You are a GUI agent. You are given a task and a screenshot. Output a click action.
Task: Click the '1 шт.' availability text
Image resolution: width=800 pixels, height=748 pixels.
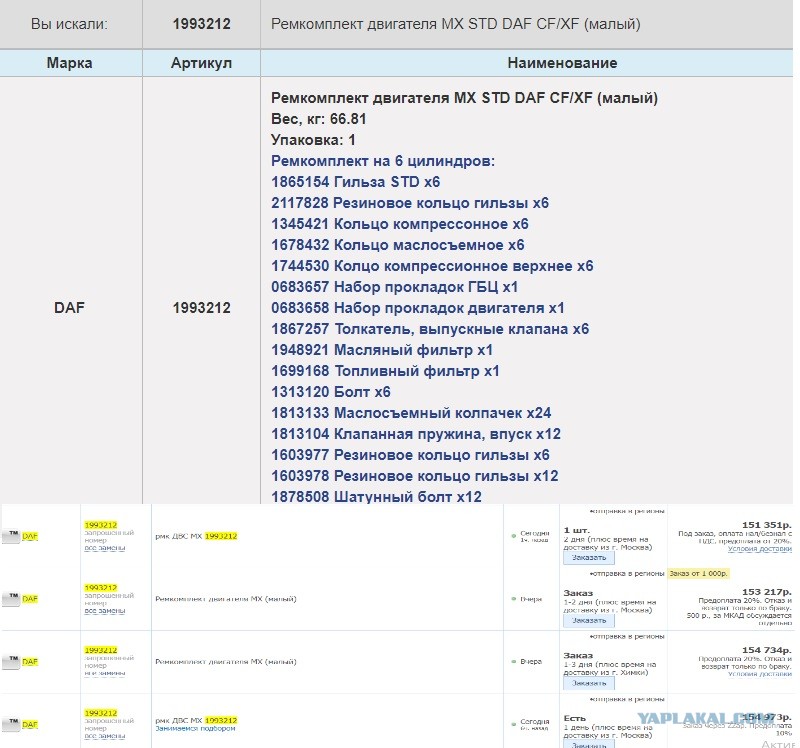(576, 530)
